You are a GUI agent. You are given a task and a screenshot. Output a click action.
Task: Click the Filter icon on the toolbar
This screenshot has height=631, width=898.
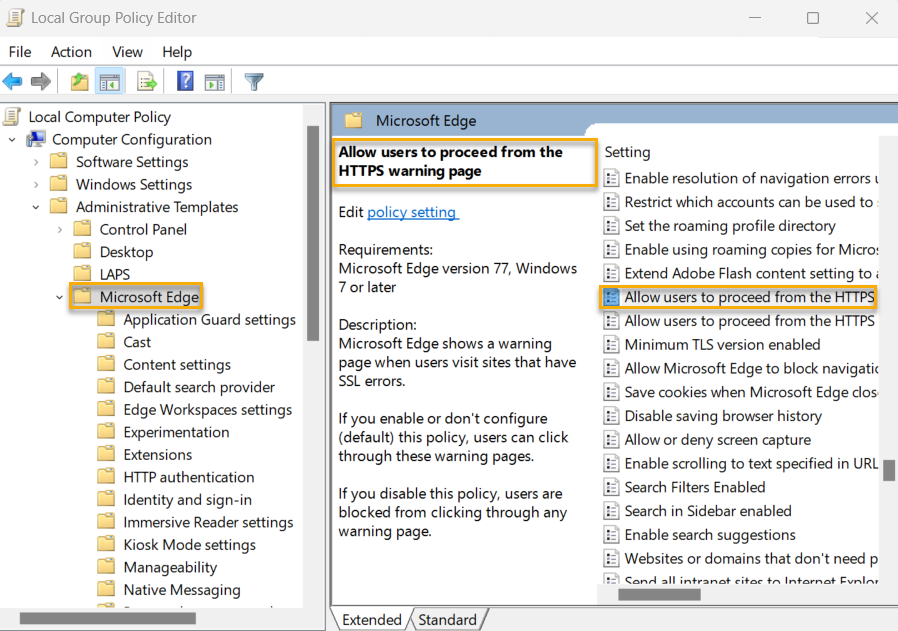[x=253, y=81]
